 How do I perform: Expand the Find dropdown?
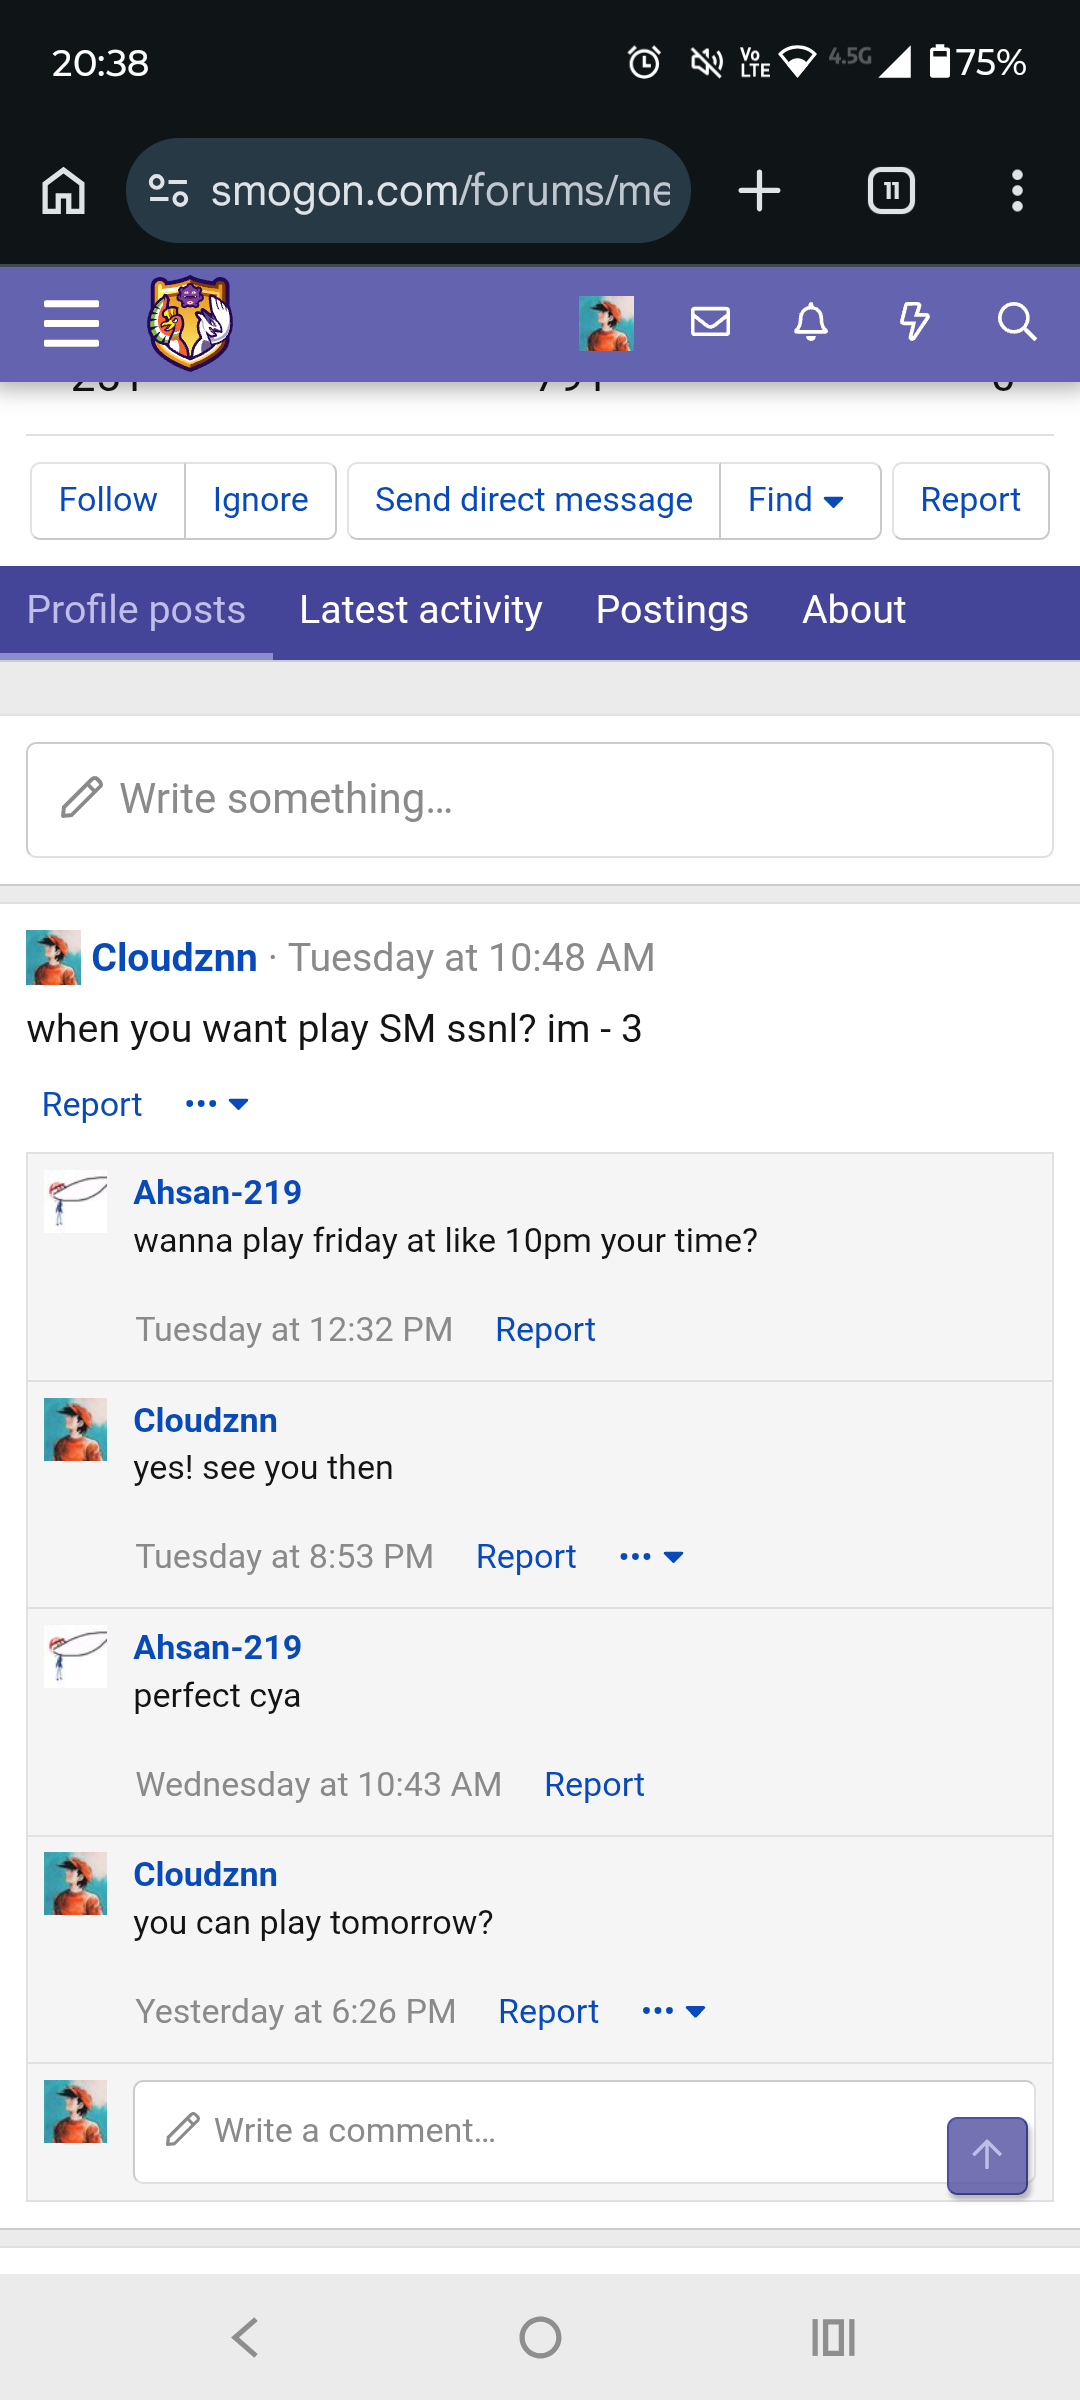coord(799,500)
